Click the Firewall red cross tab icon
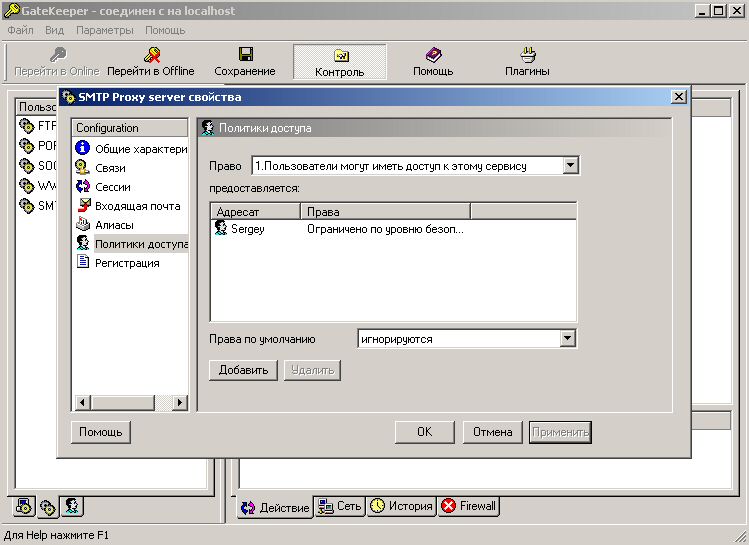This screenshot has width=749, height=545. pyautogui.click(x=449, y=505)
